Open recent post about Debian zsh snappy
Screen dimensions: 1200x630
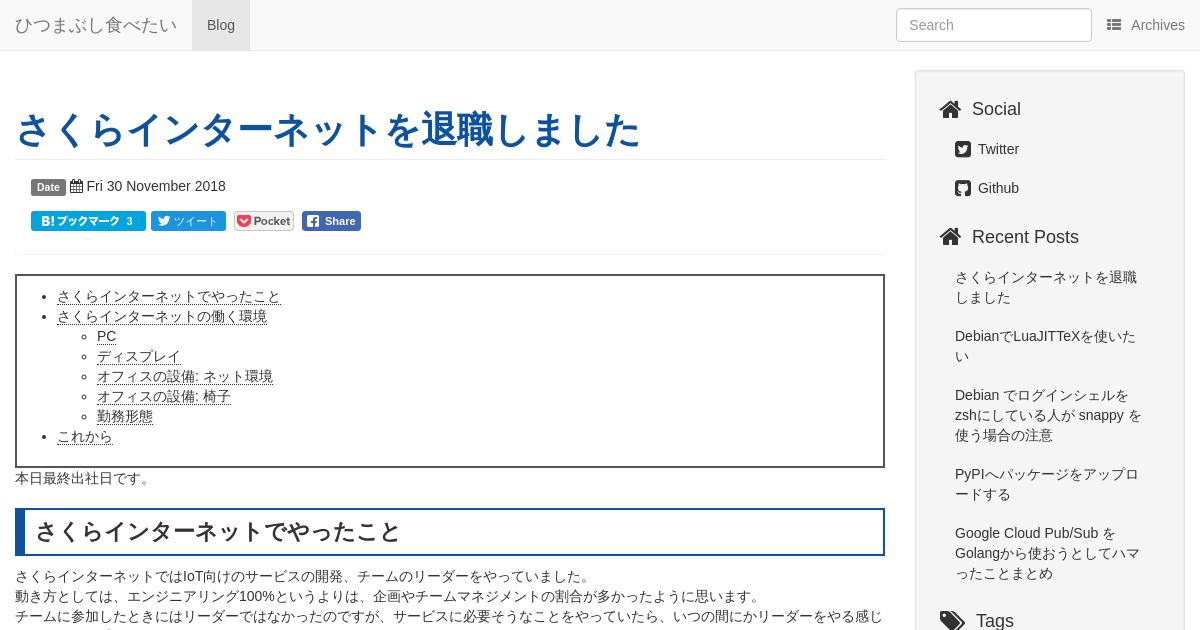pyautogui.click(x=1048, y=415)
